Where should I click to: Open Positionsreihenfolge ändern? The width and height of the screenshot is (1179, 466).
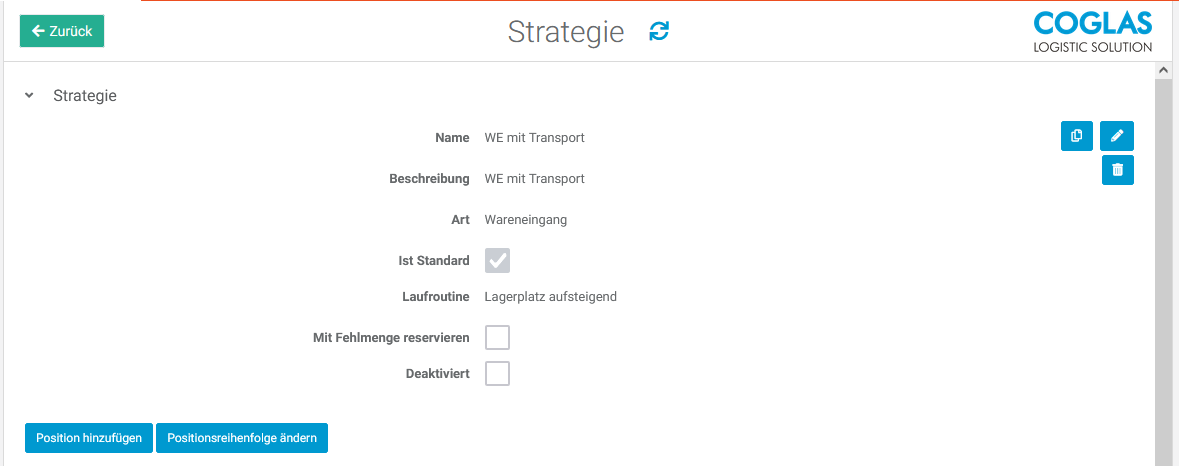[242, 438]
